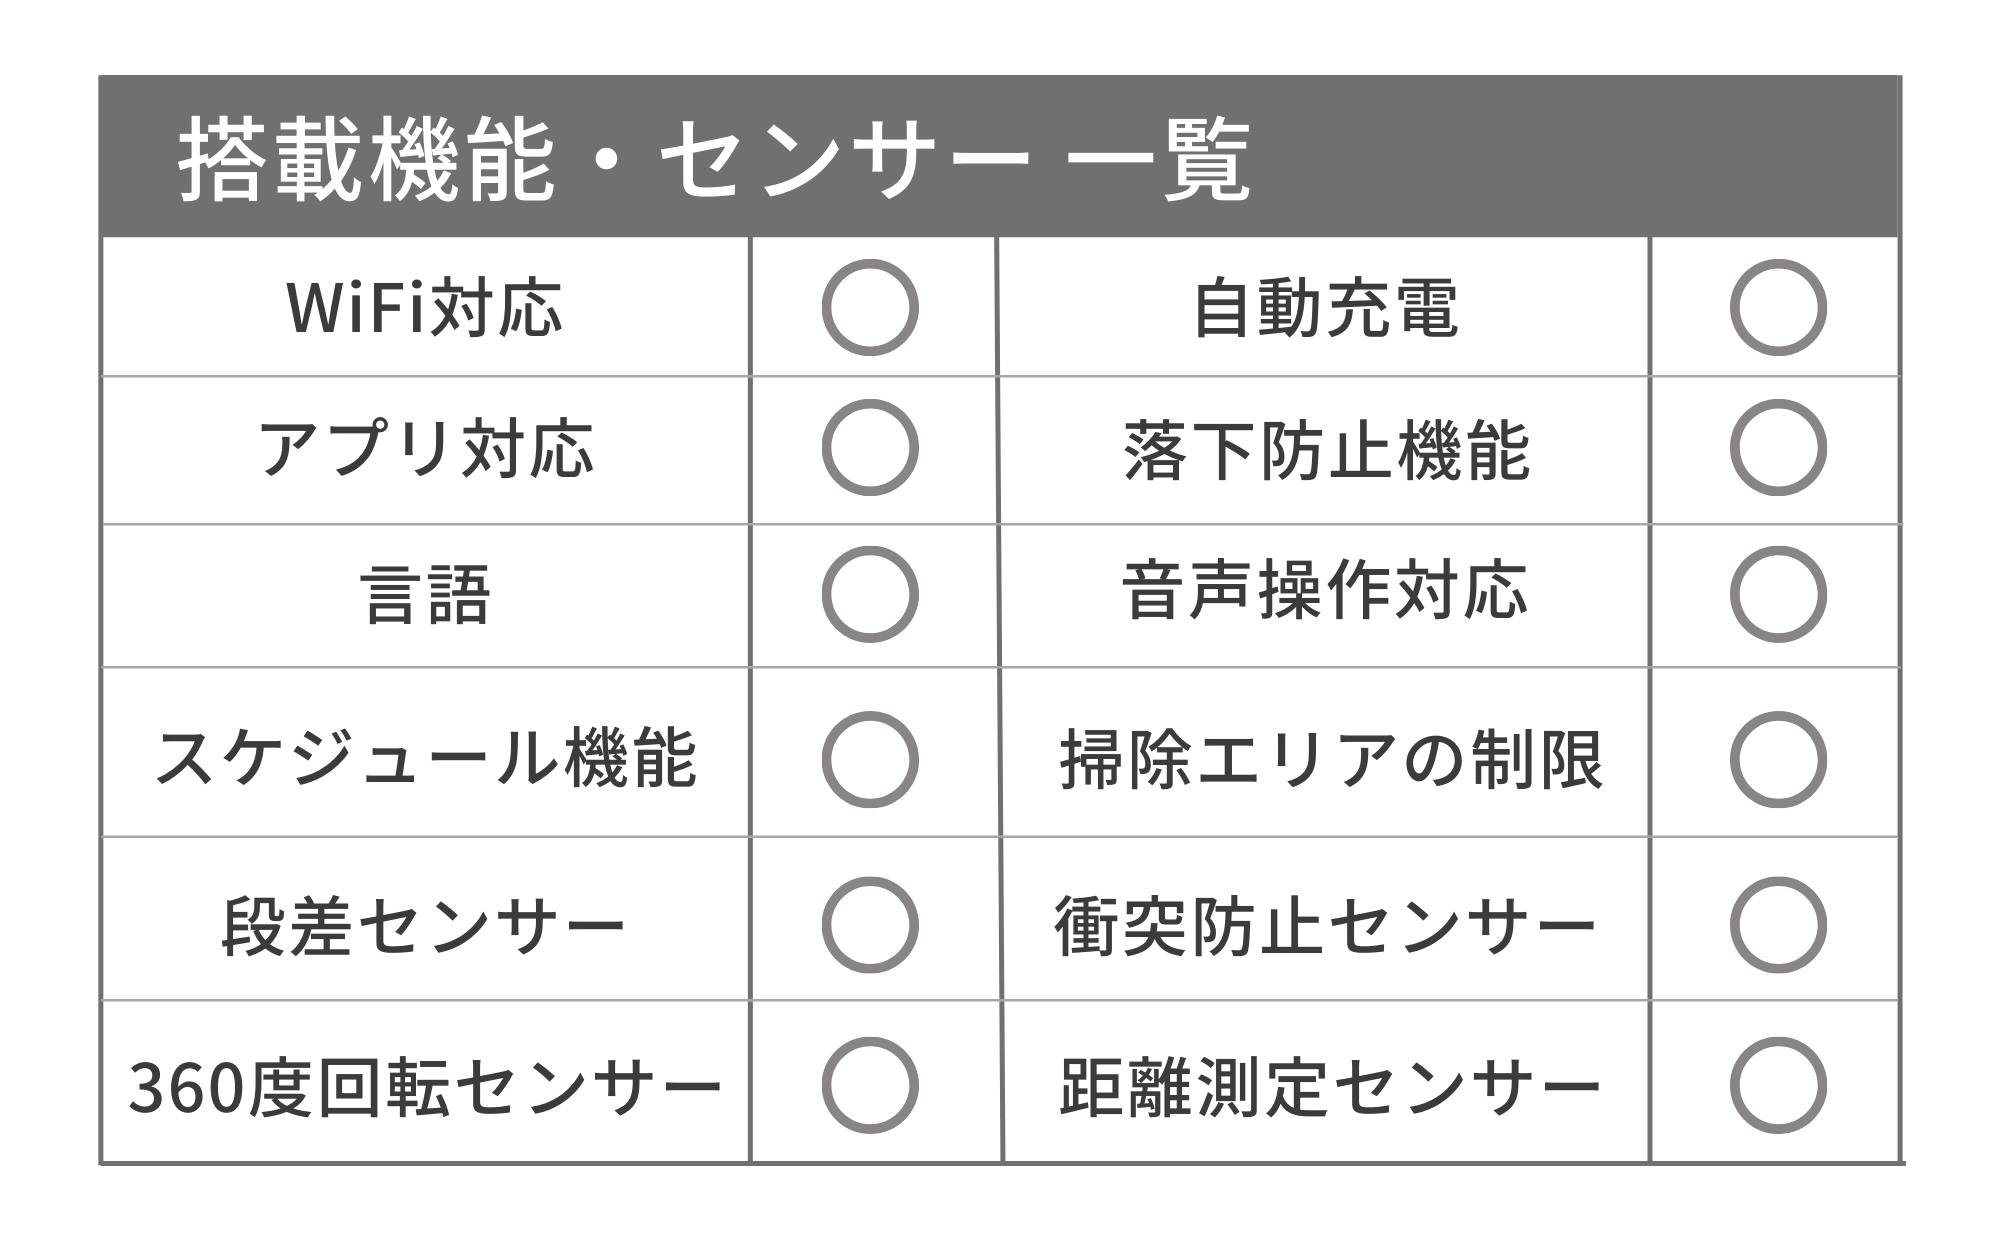This screenshot has width=2000, height=1250.
Task: Click the circle for 落下防止機能
Action: point(1778,448)
